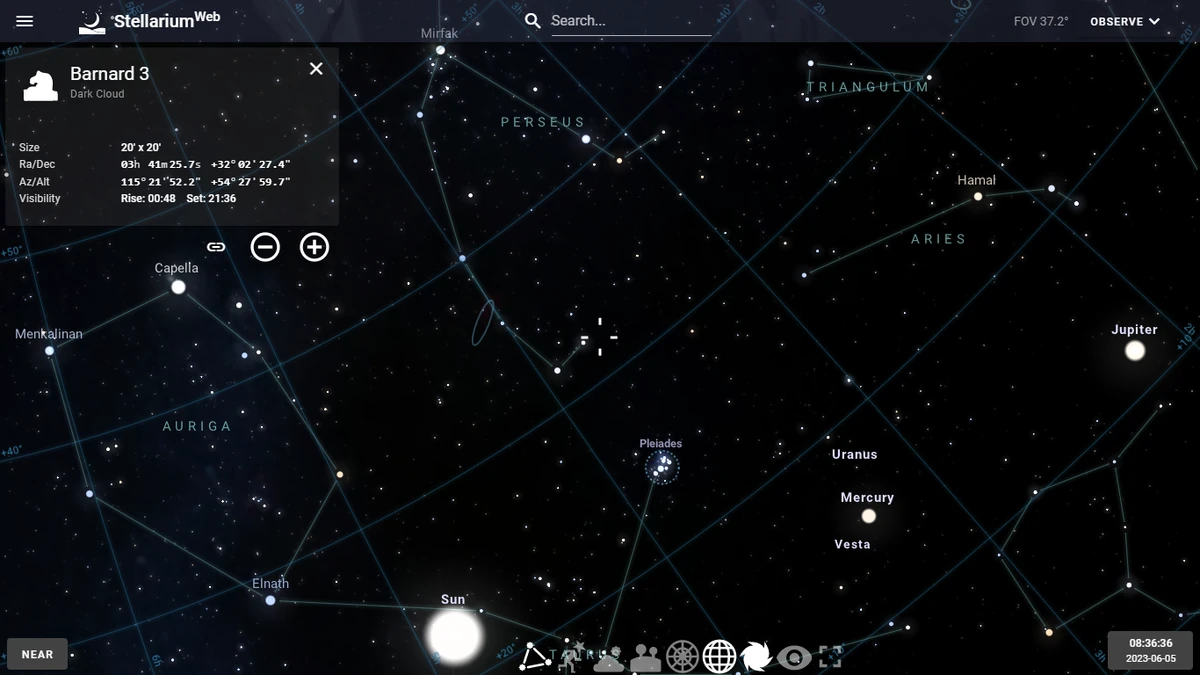Viewport: 1200px width, 675px height.
Task: Expand the date and time panel
Action: [1150, 652]
